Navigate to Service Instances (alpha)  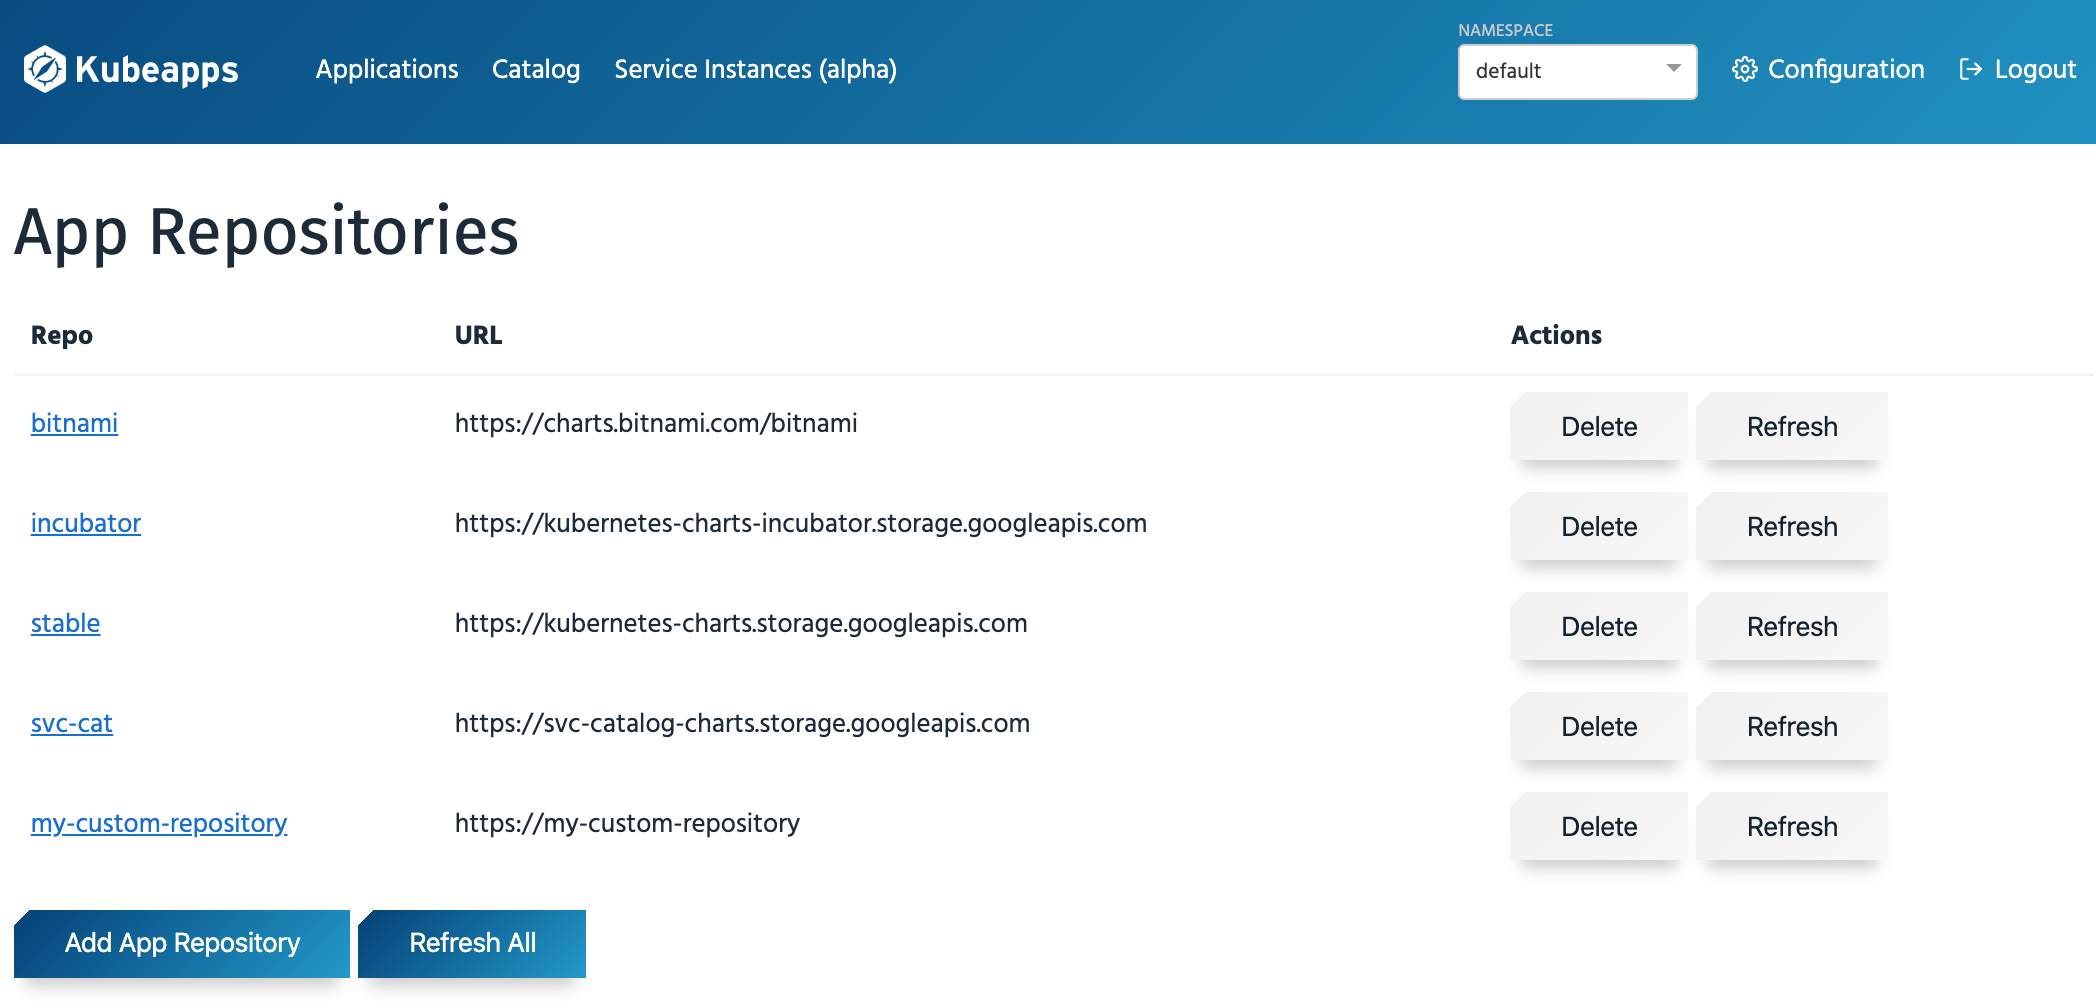755,69
